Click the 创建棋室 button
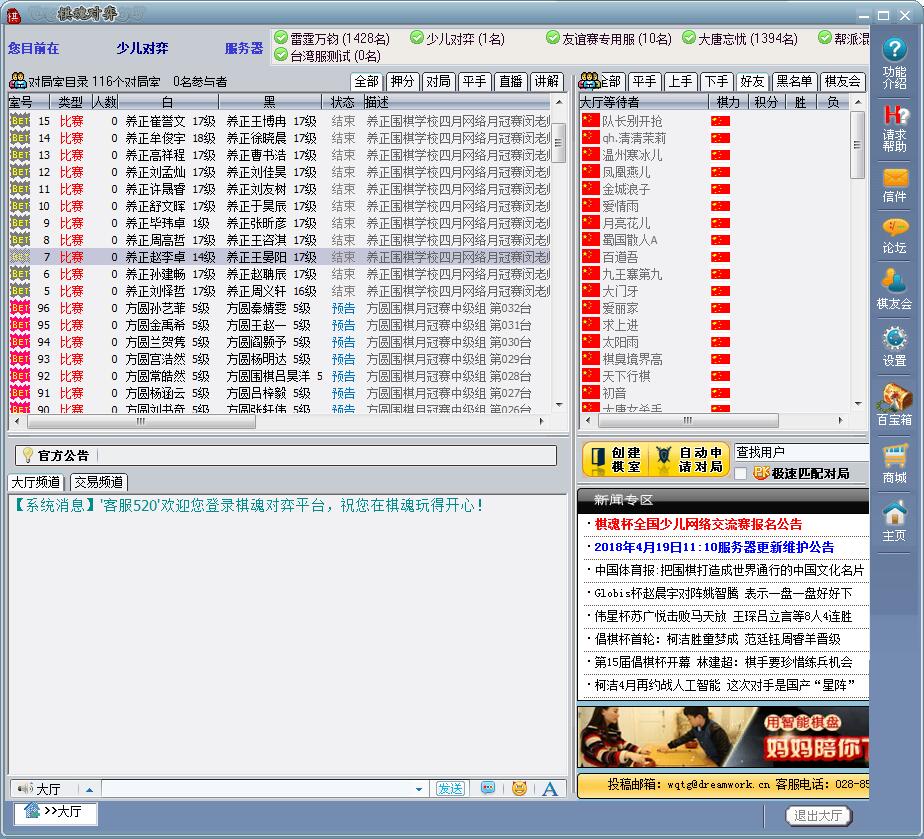 pyautogui.click(x=614, y=460)
